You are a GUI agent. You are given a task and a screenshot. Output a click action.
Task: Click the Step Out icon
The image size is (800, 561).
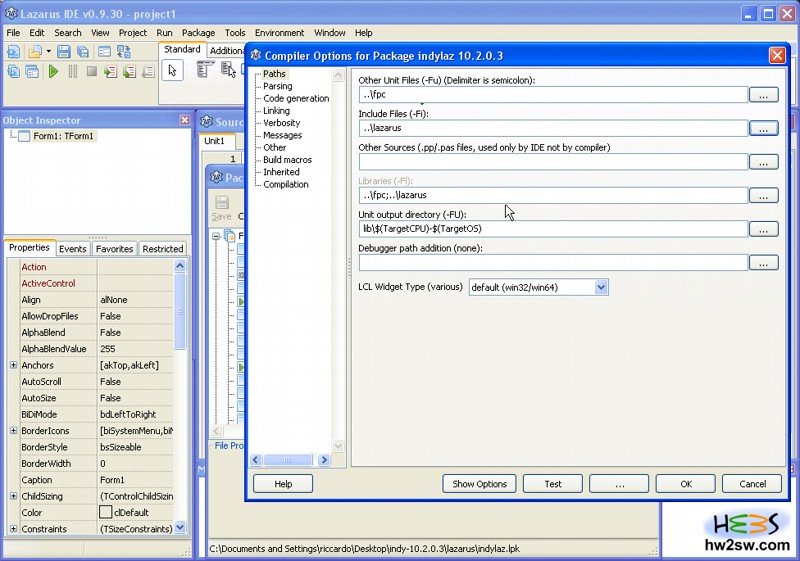148,71
